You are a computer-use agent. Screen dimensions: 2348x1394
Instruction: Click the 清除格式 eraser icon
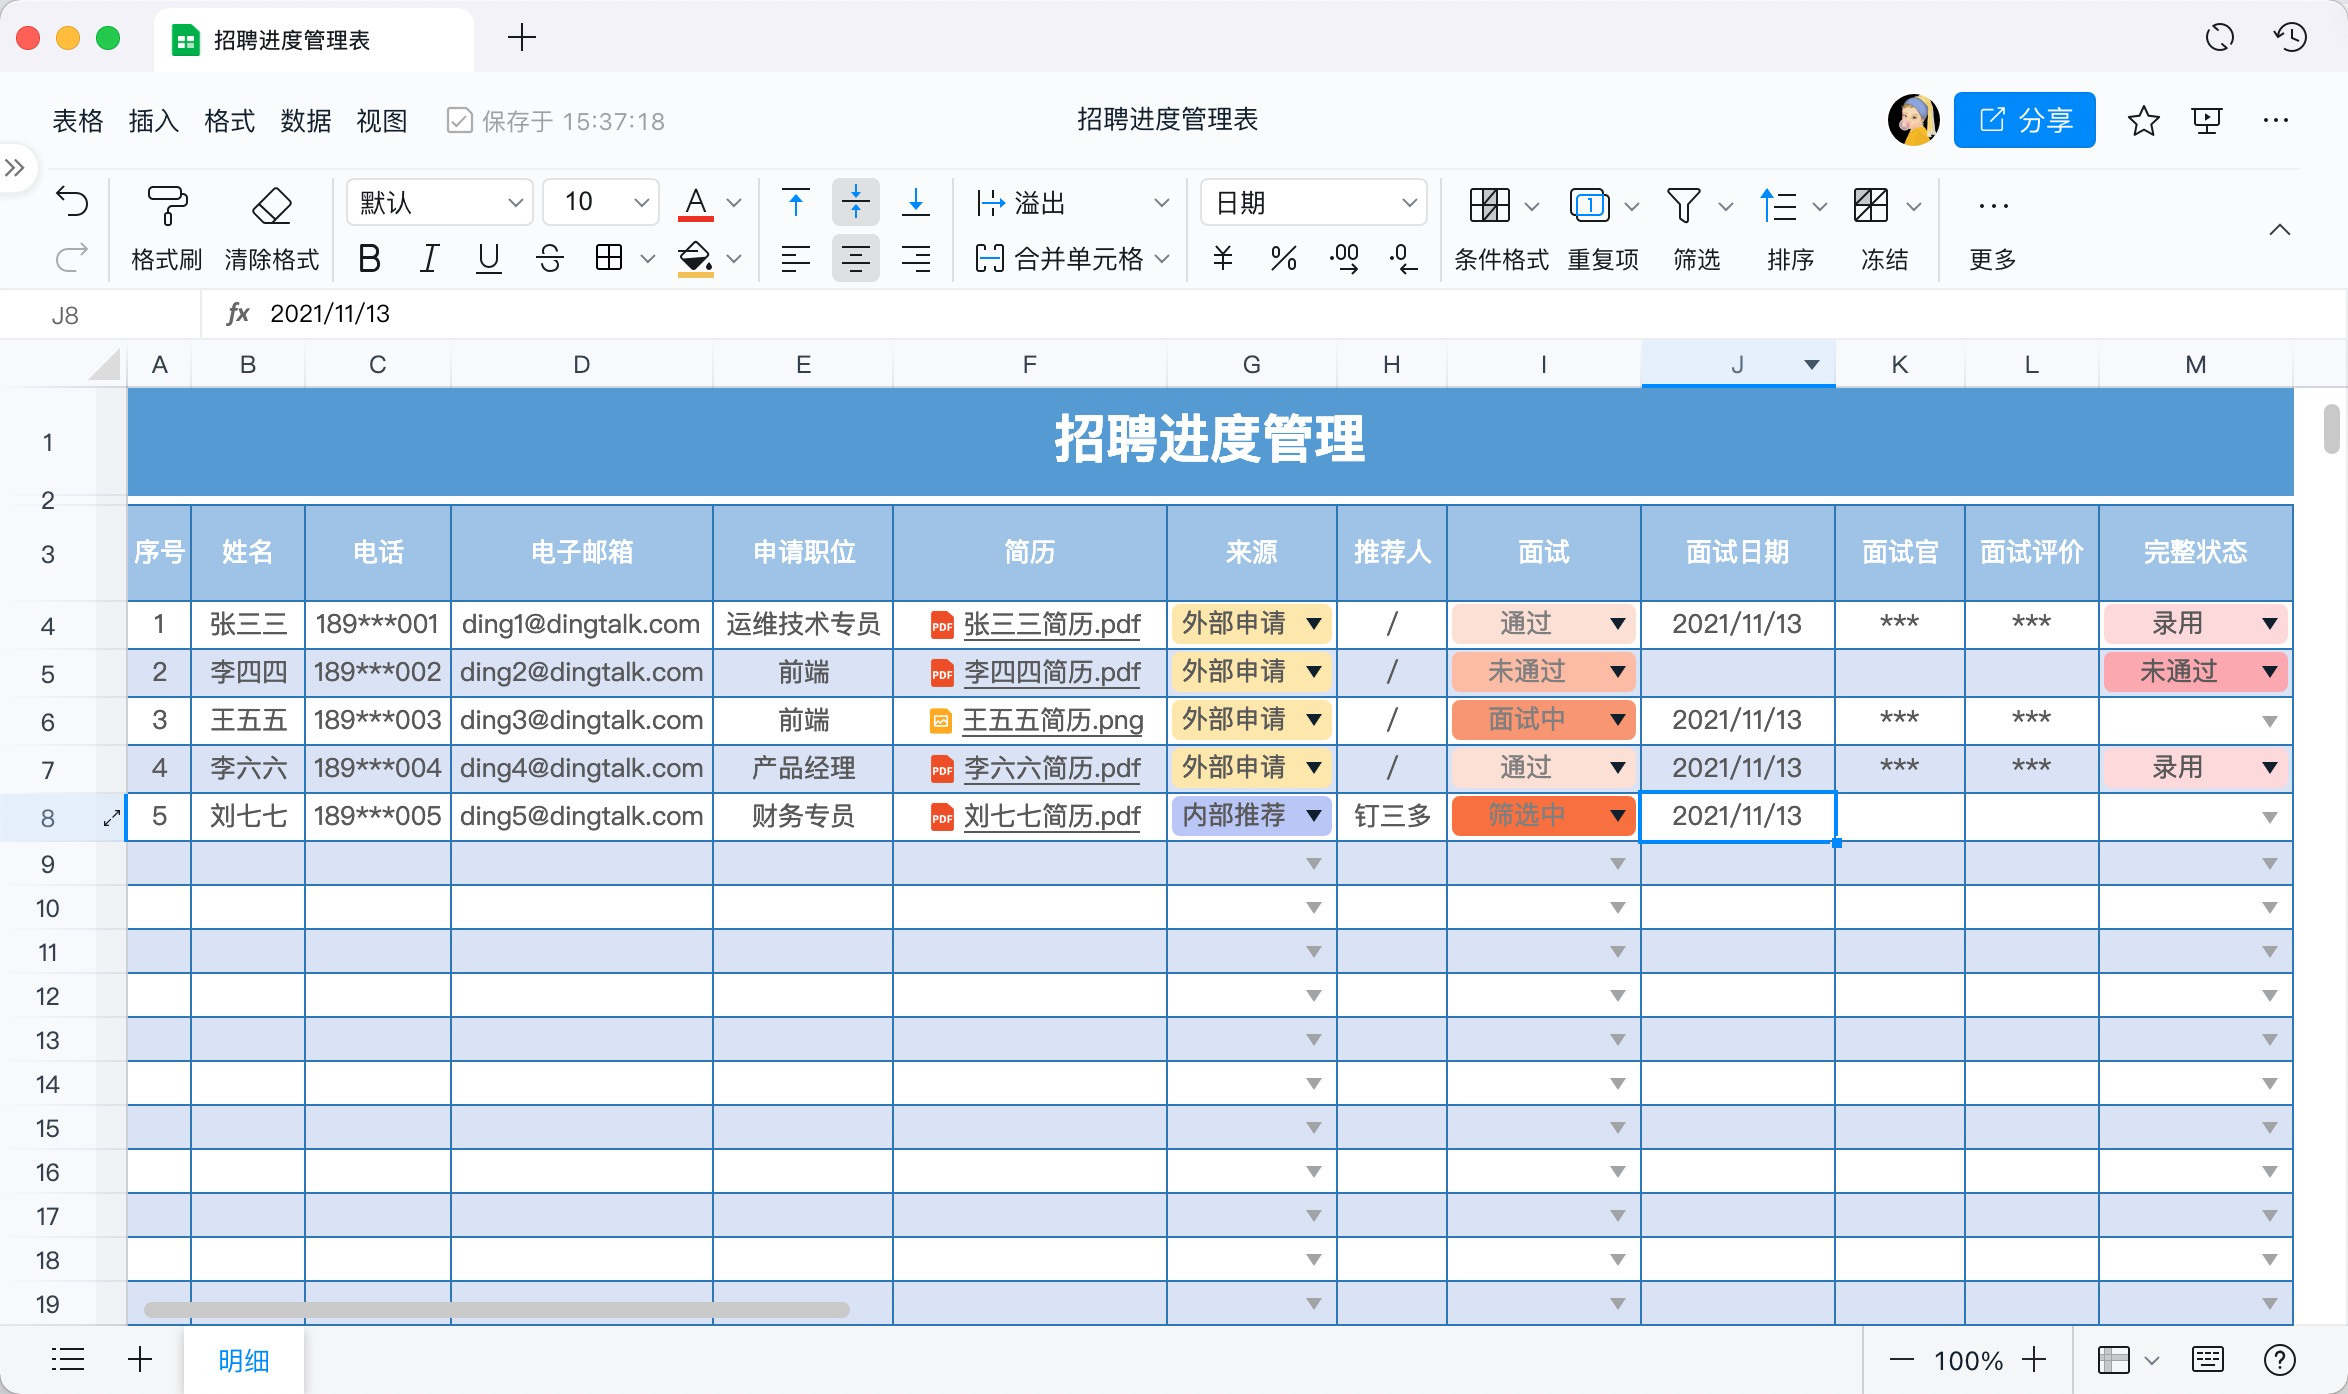click(x=270, y=204)
